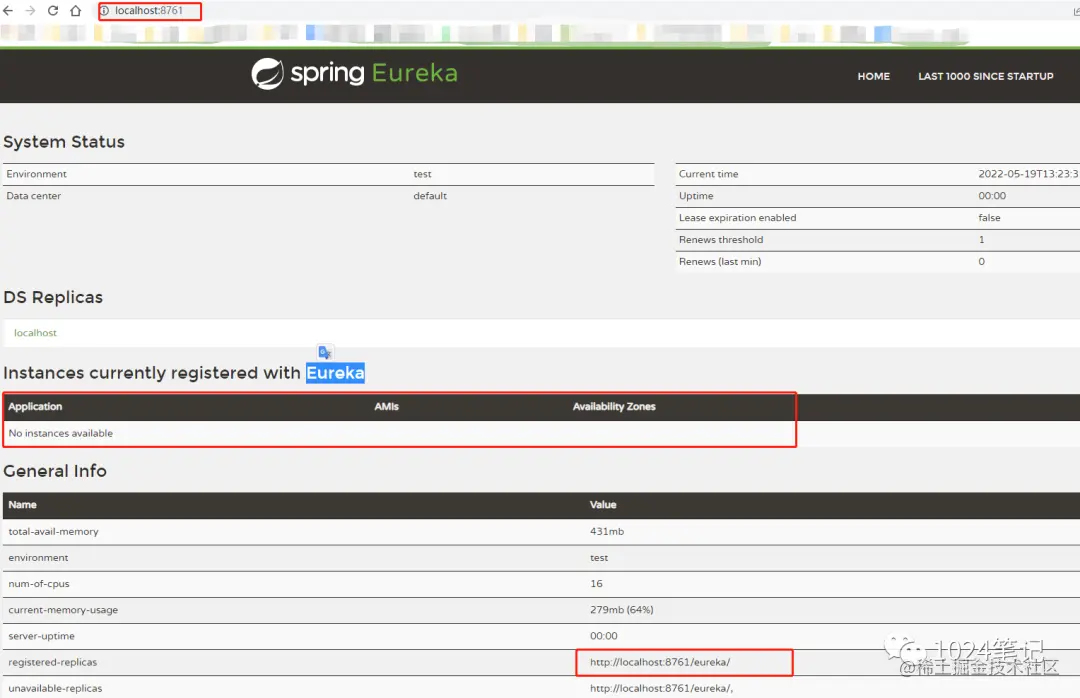Open LAST 1000 SINCE STARTUP page
This screenshot has width=1080, height=698.
(986, 76)
